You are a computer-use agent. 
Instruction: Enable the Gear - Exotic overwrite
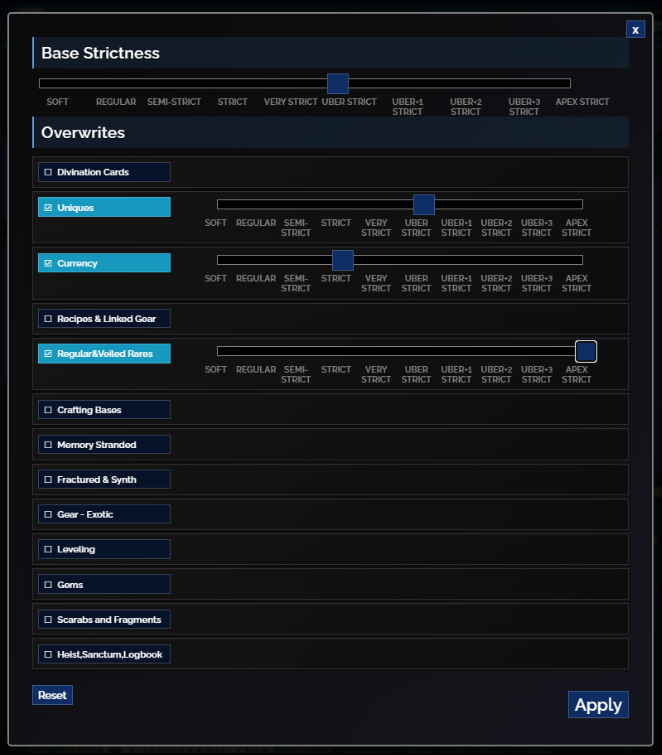104,514
